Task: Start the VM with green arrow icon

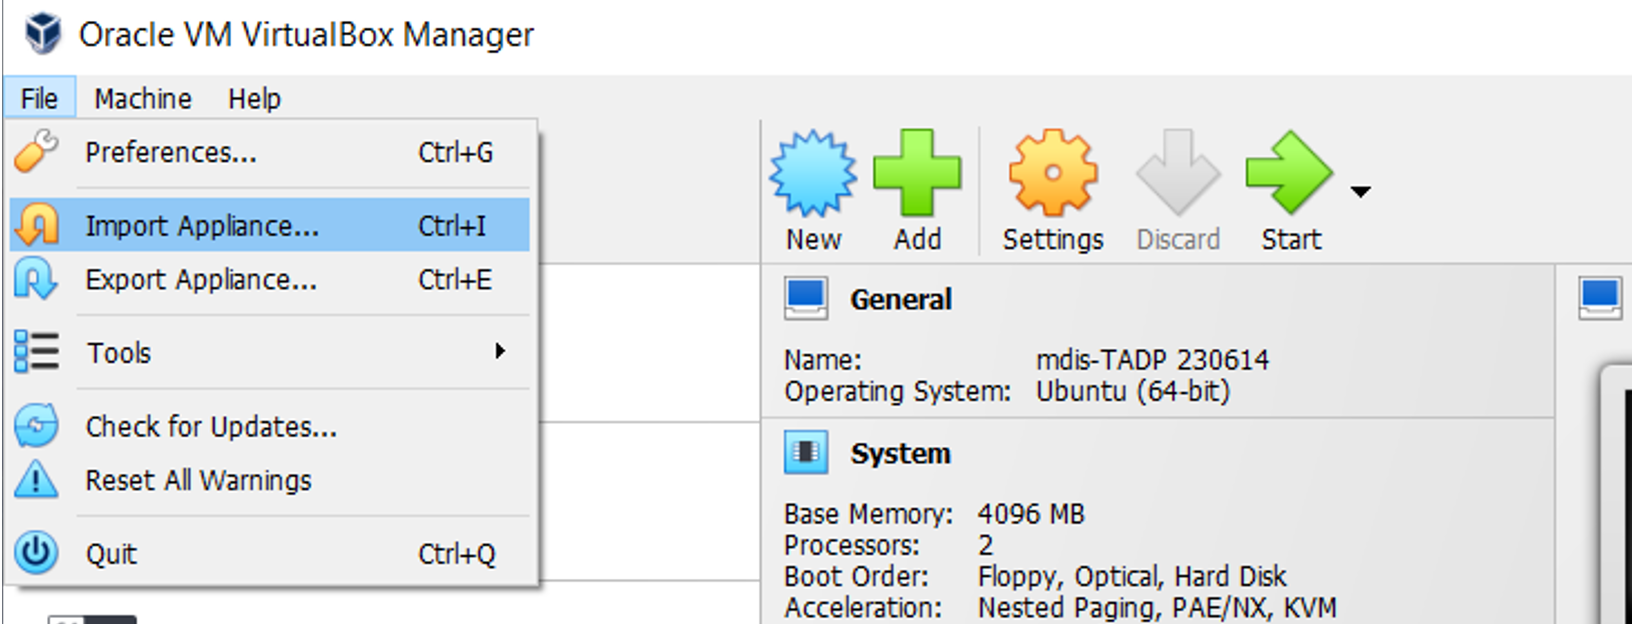Action: [x=1290, y=172]
